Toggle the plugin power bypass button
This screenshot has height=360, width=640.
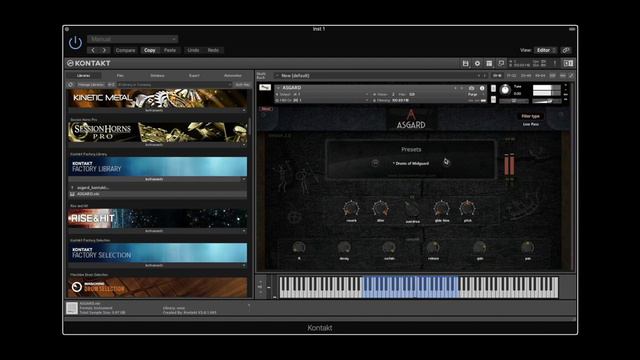75,42
